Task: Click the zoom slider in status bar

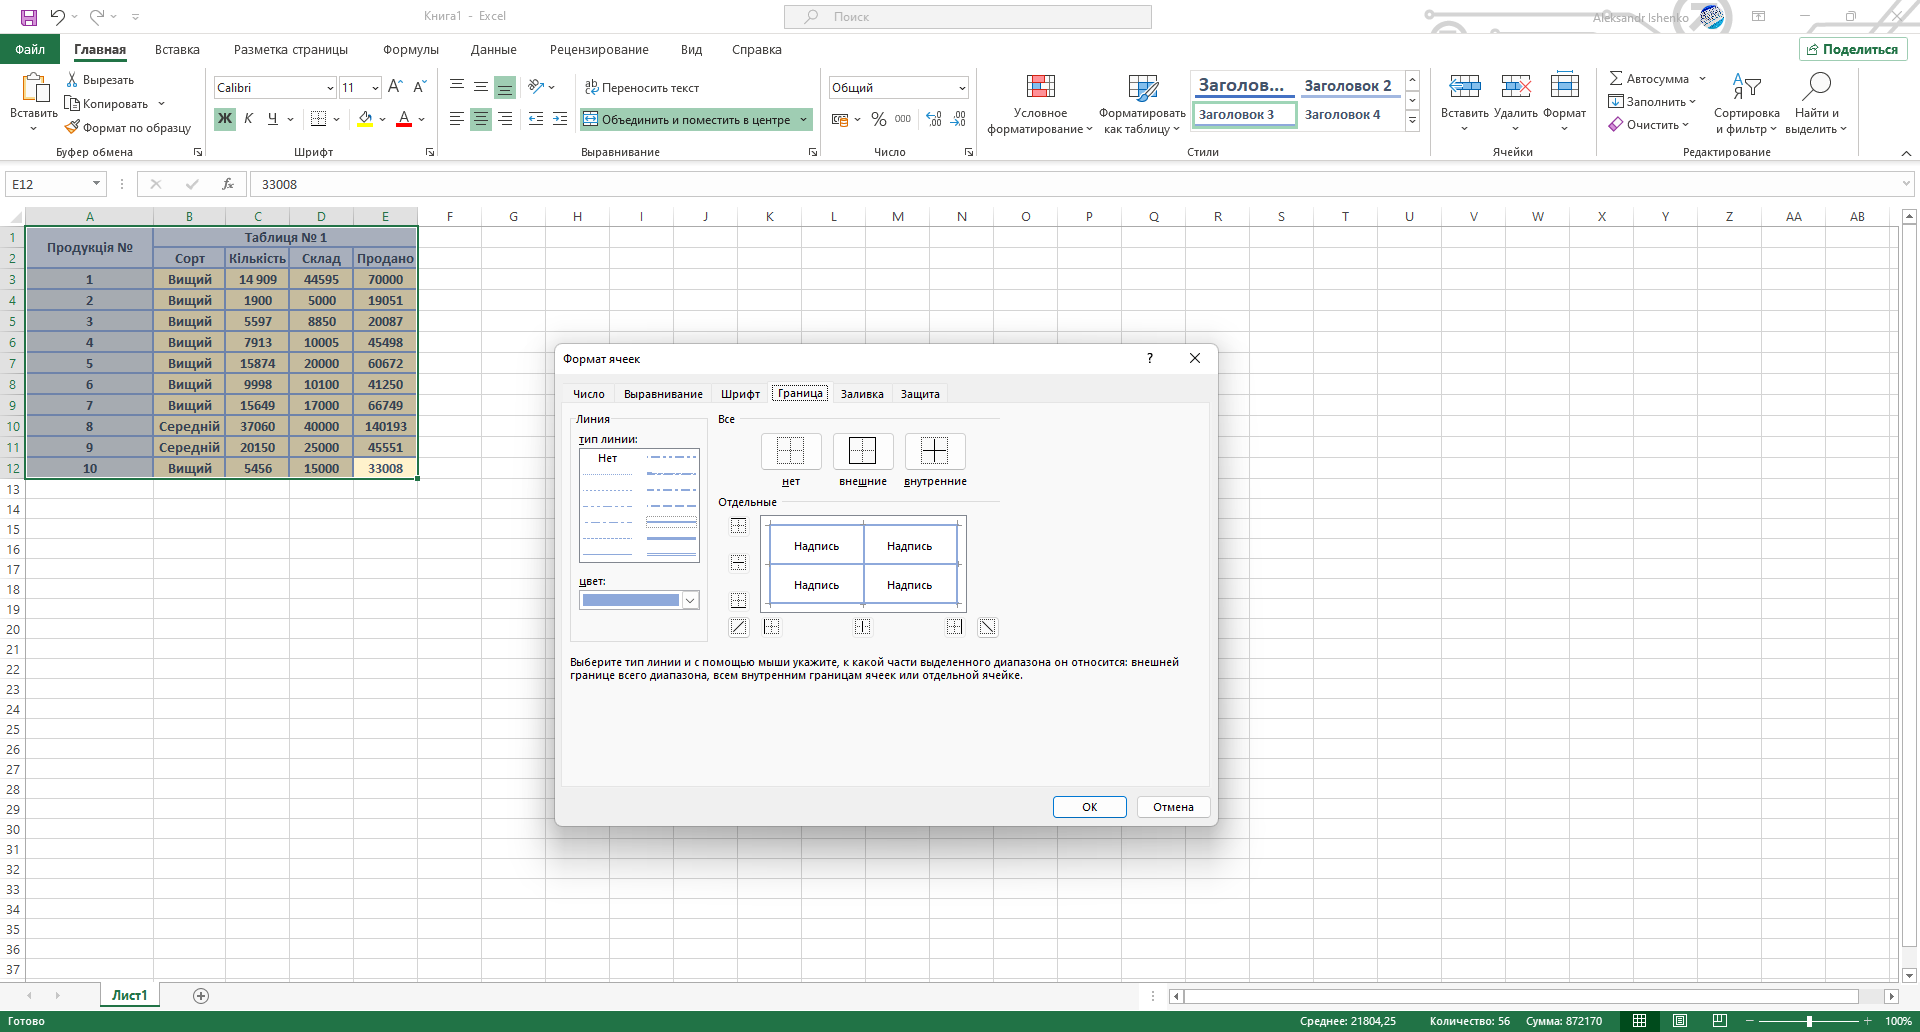Action: 1808,1021
